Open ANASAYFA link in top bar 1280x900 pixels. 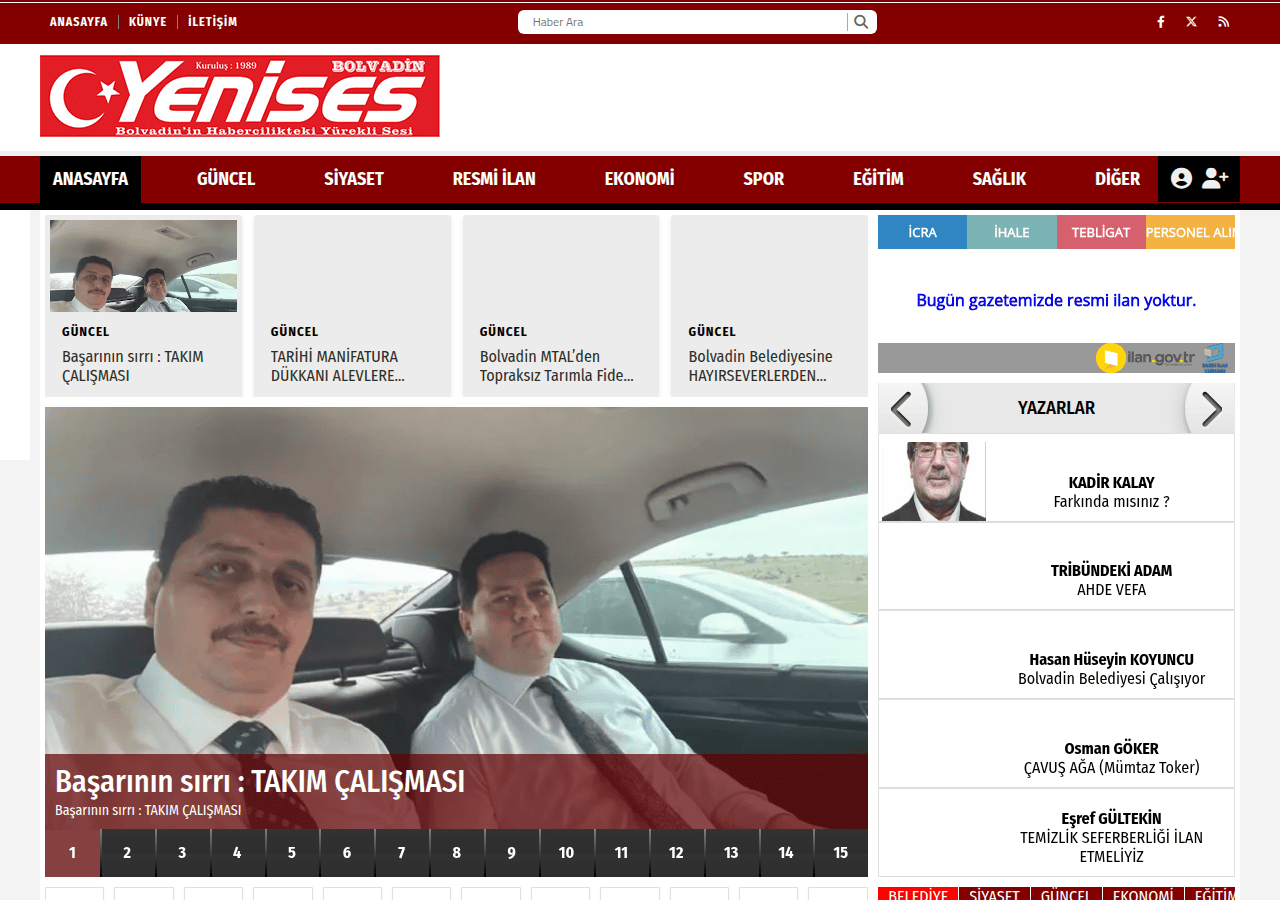click(78, 22)
